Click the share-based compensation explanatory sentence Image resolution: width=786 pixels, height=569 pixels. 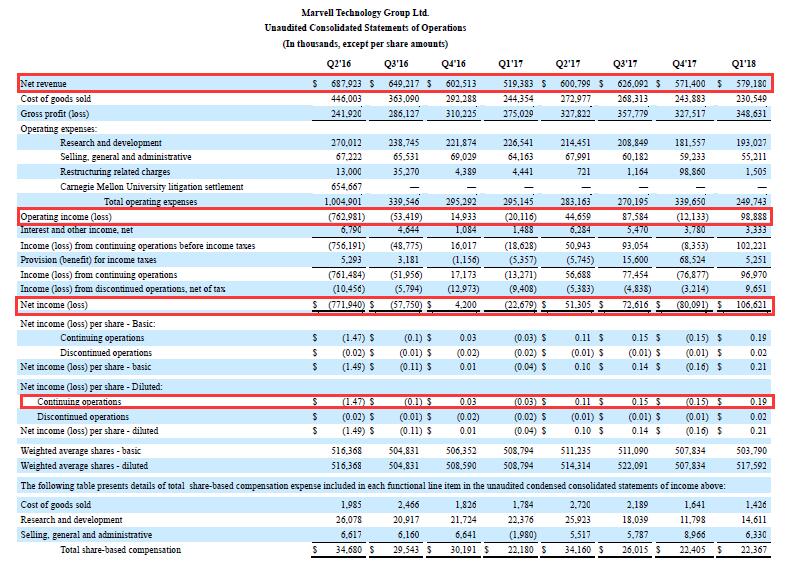[x=373, y=486]
